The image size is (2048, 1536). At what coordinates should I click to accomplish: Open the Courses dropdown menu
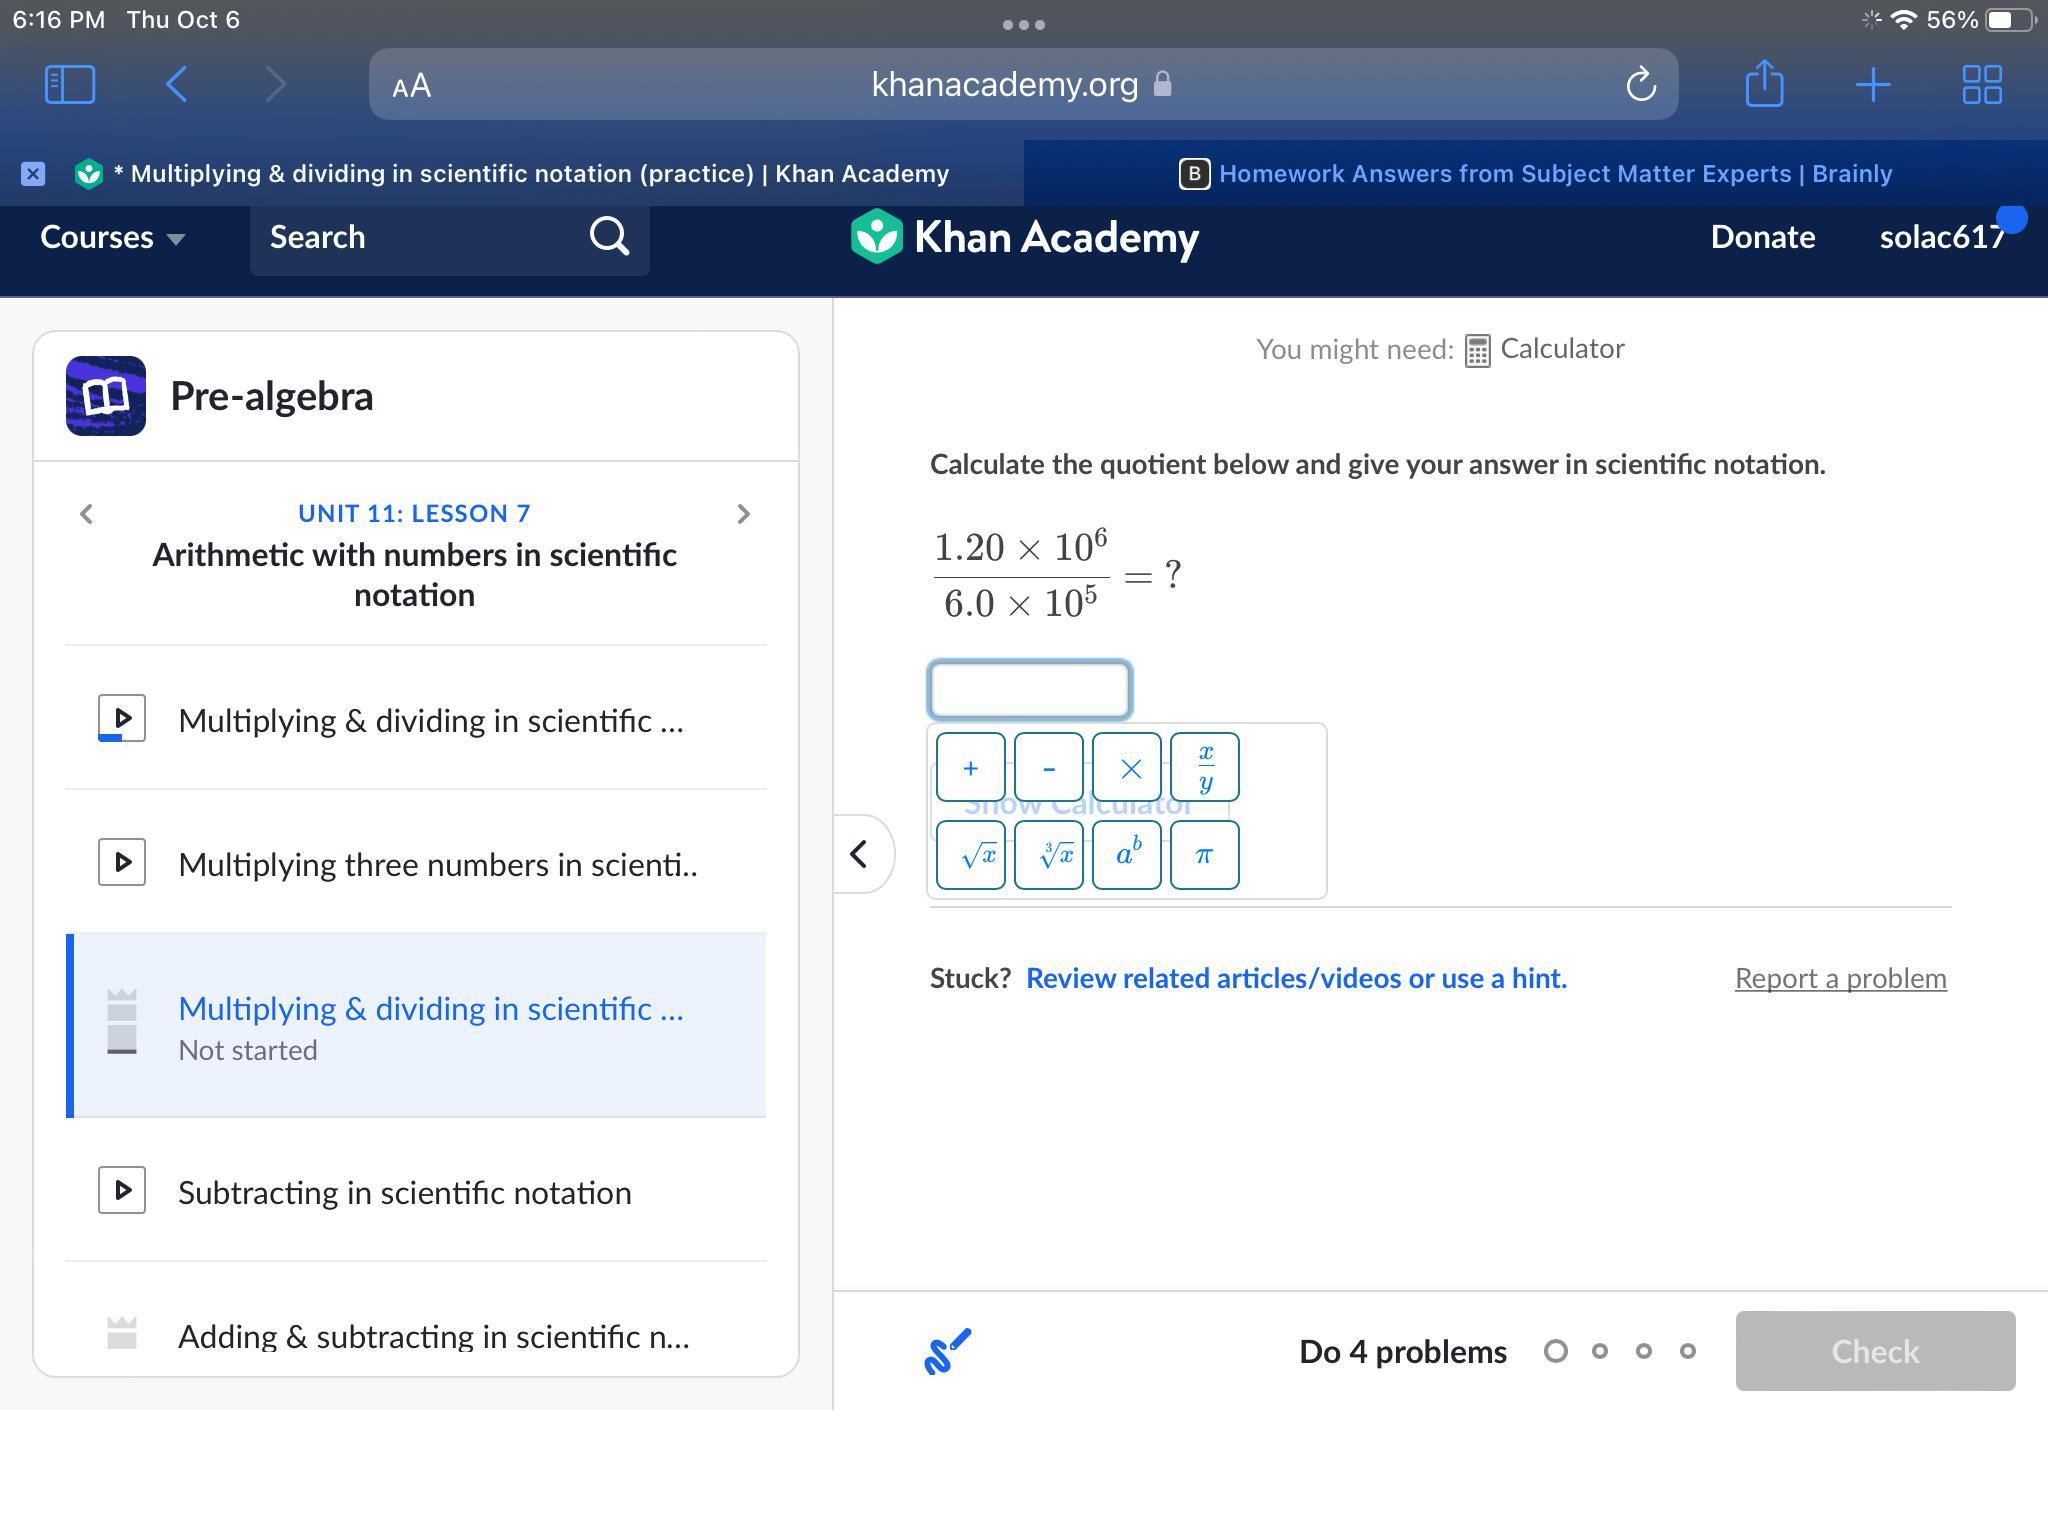(x=112, y=237)
